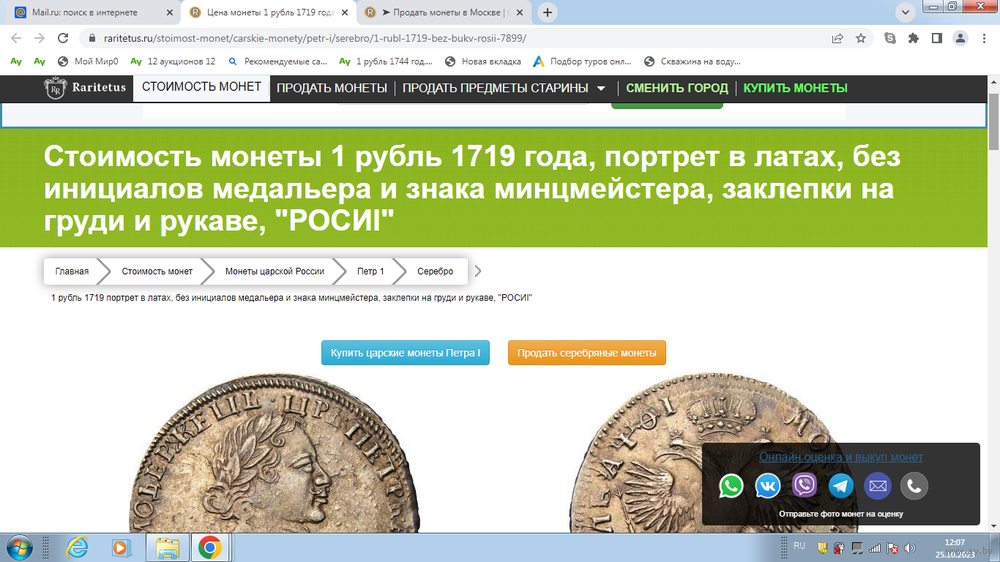Open ПРОДАТЬ ПРЕДМЕТЫ СТАРИНЫ menu
1000x562 pixels.
coord(495,88)
